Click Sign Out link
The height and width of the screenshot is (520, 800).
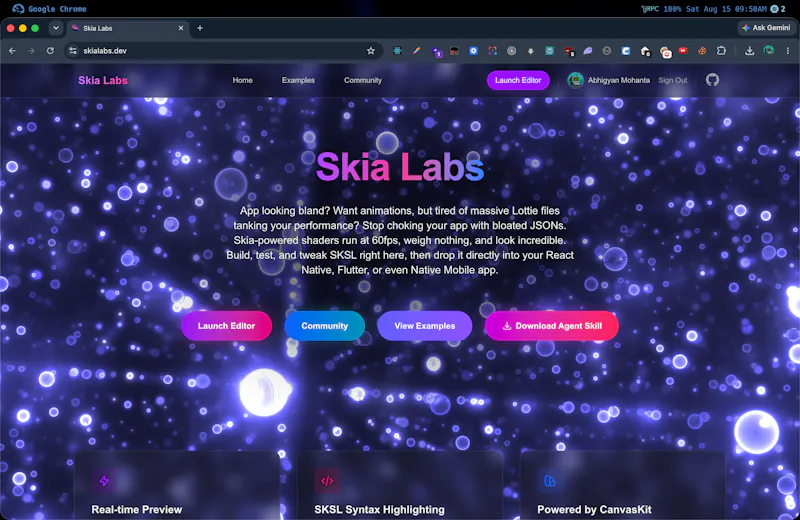672,80
